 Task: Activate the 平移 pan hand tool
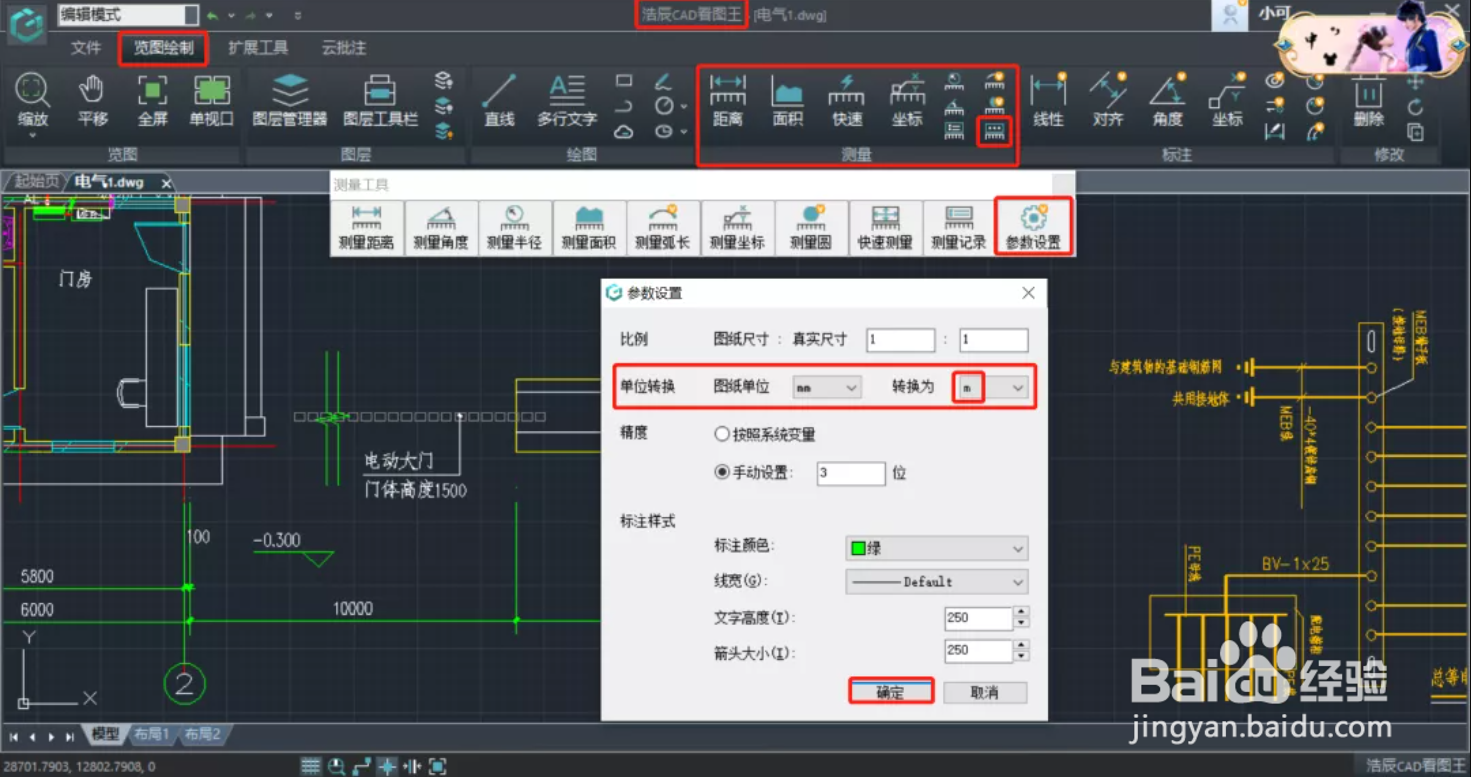click(92, 100)
